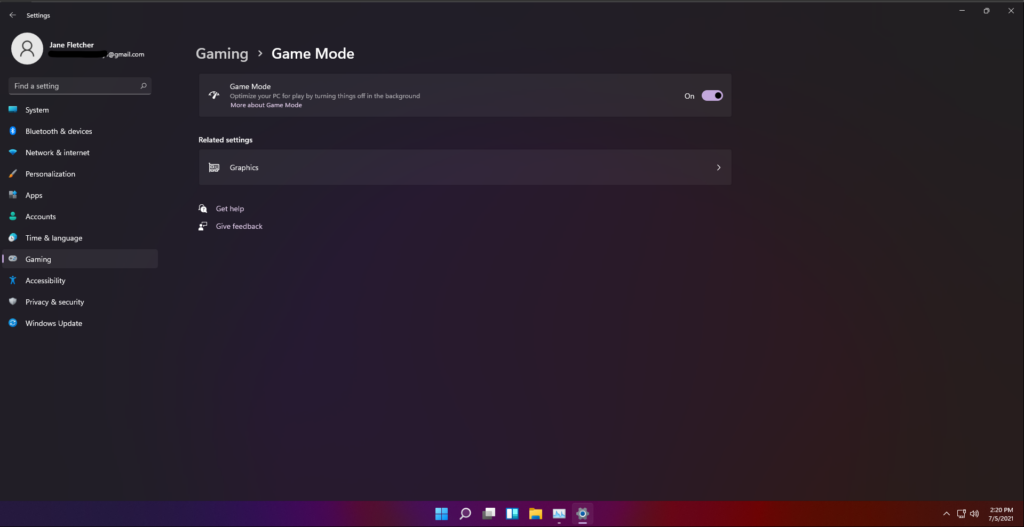This screenshot has height=527, width=1024.
Task: Open taskbar Search icon
Action: pyautogui.click(x=465, y=514)
